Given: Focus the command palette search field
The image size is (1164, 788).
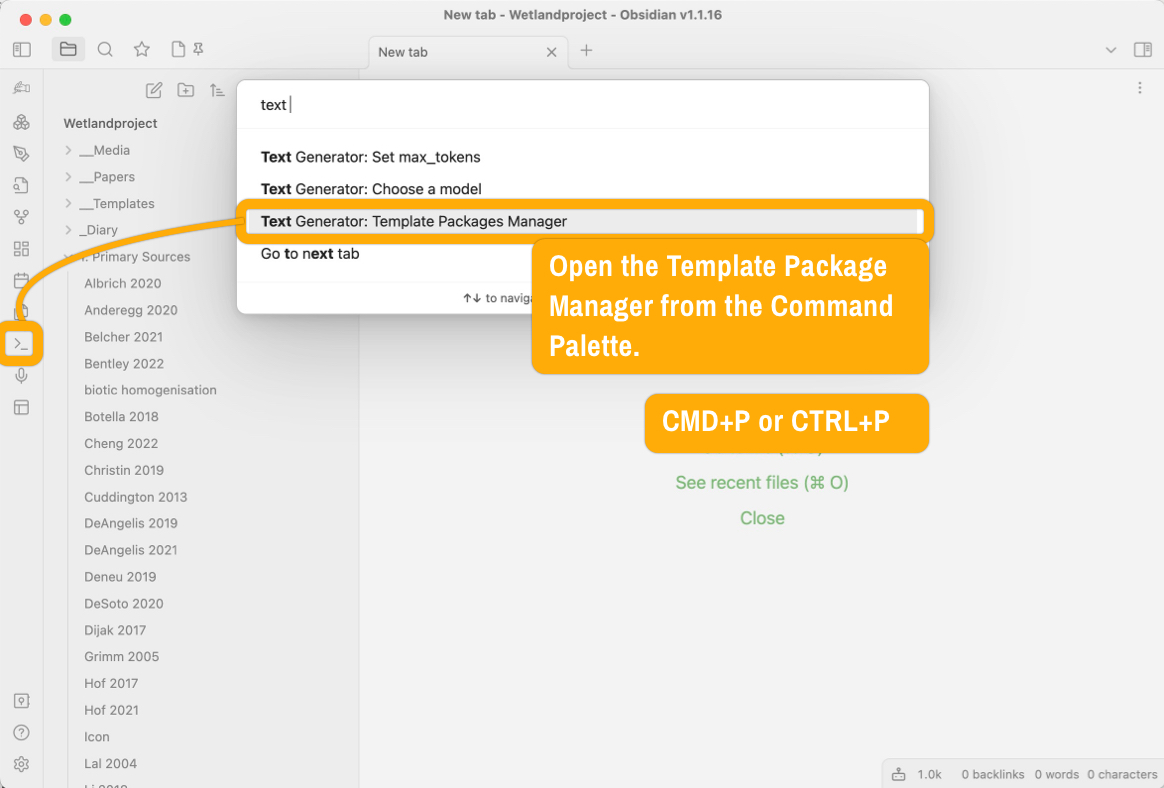Looking at the screenshot, I should click(x=583, y=105).
